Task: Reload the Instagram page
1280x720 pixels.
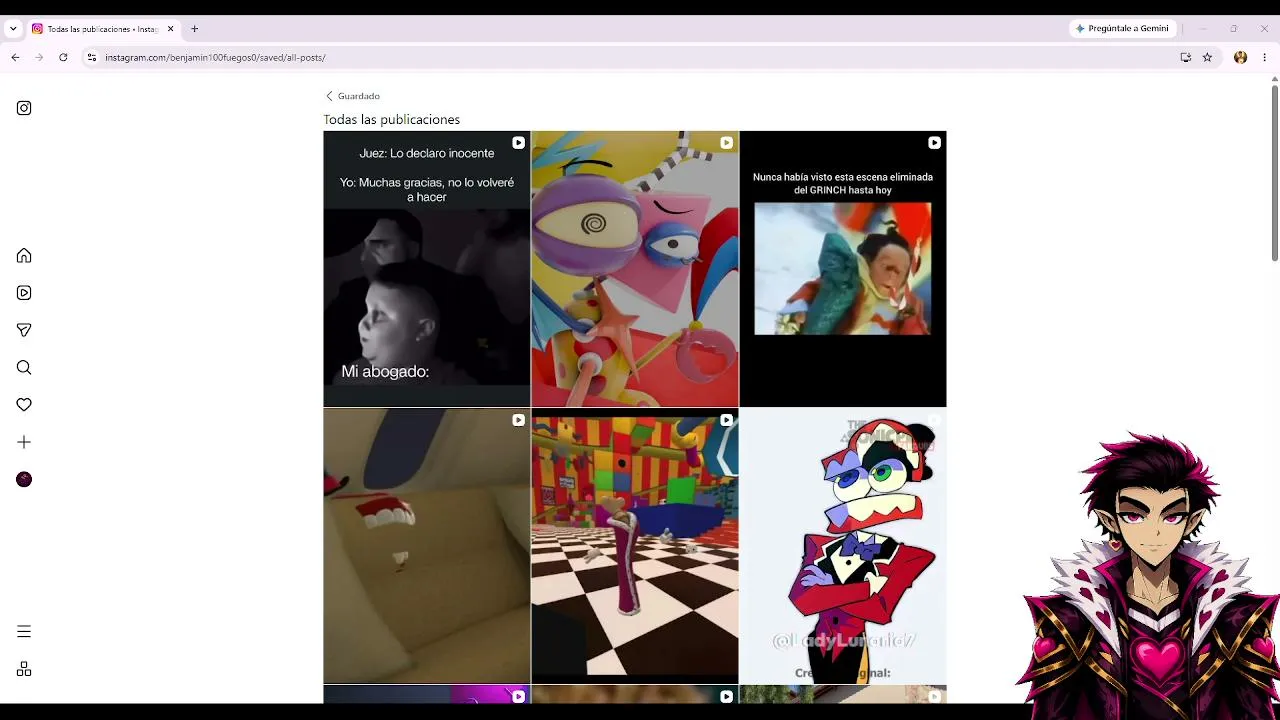Action: point(63,58)
